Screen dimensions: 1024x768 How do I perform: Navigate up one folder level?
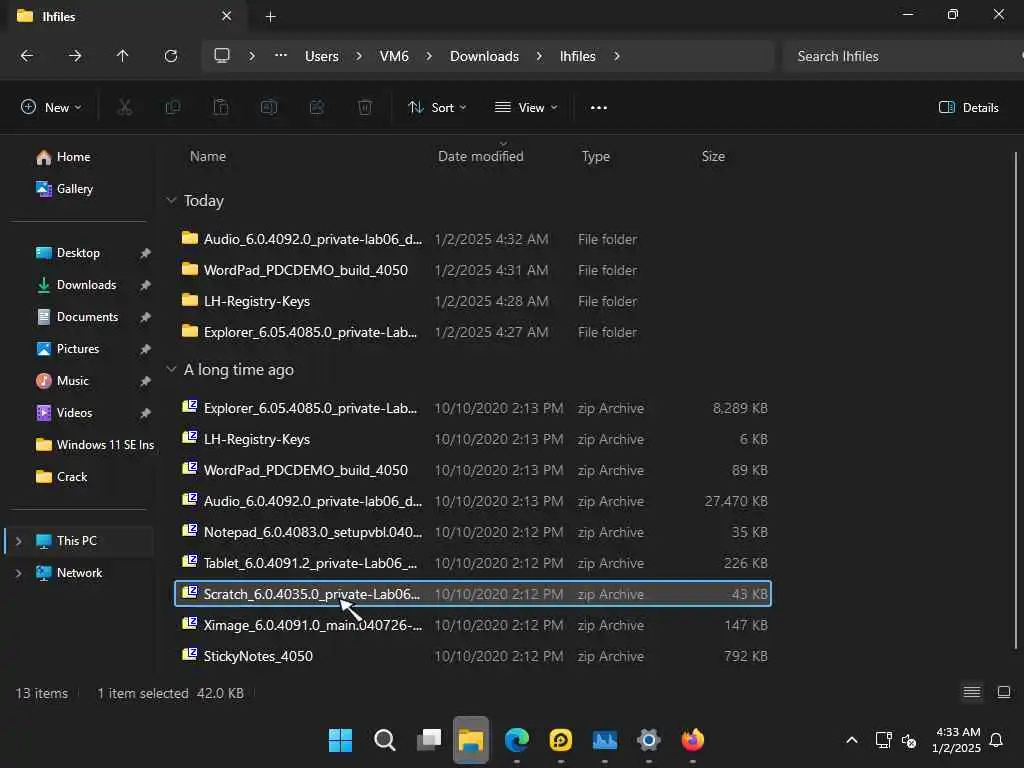tap(122, 56)
